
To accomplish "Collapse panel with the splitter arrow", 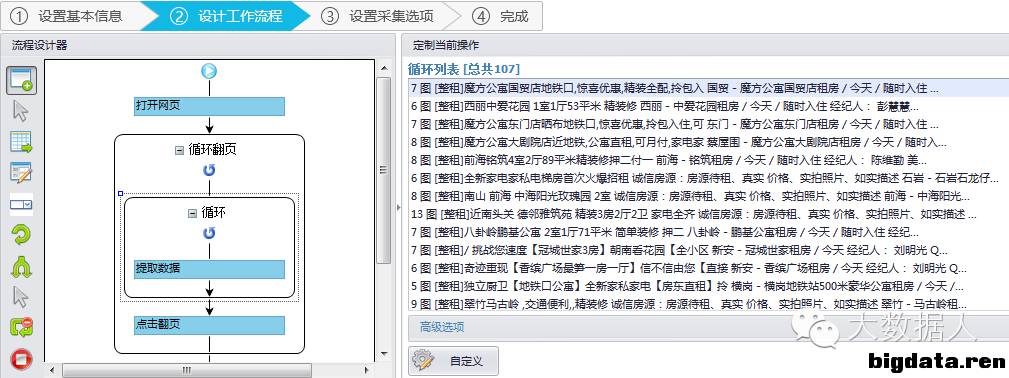I will [x=399, y=207].
